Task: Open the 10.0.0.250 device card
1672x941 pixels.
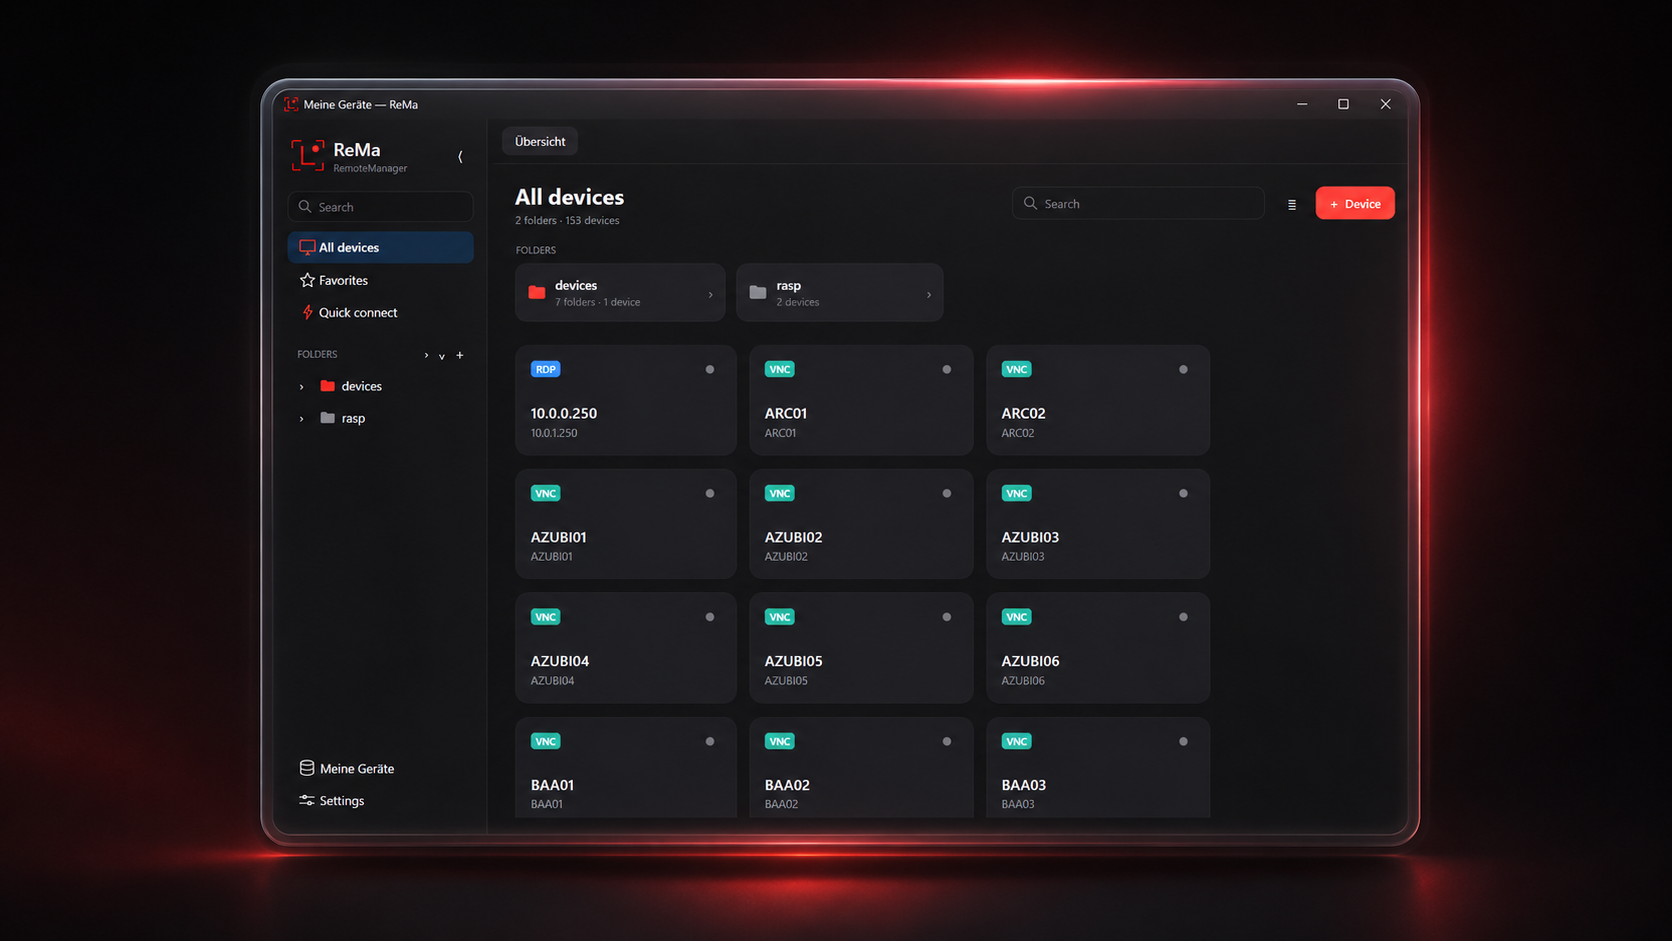Action: click(626, 400)
